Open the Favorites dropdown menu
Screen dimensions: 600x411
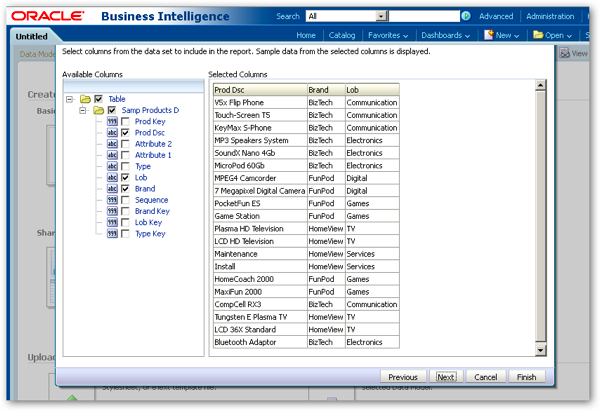[x=388, y=35]
